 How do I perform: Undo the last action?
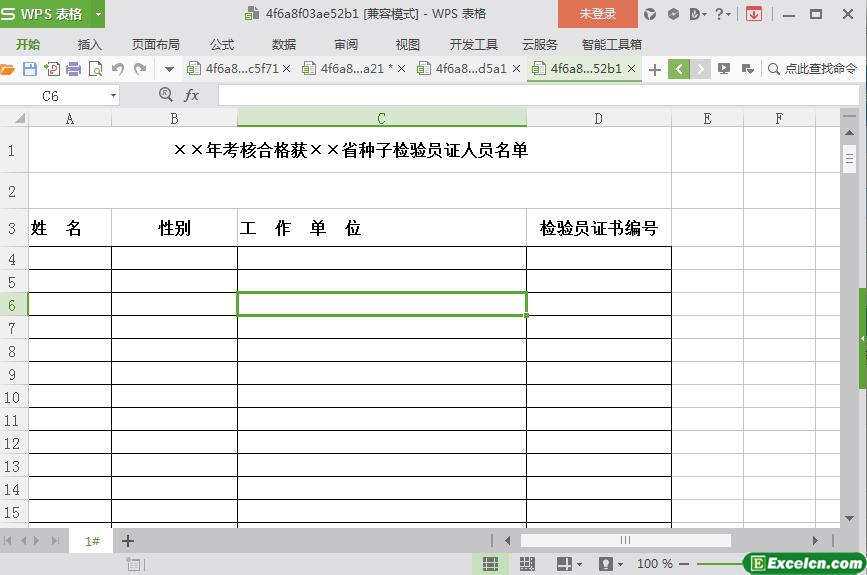pos(118,69)
